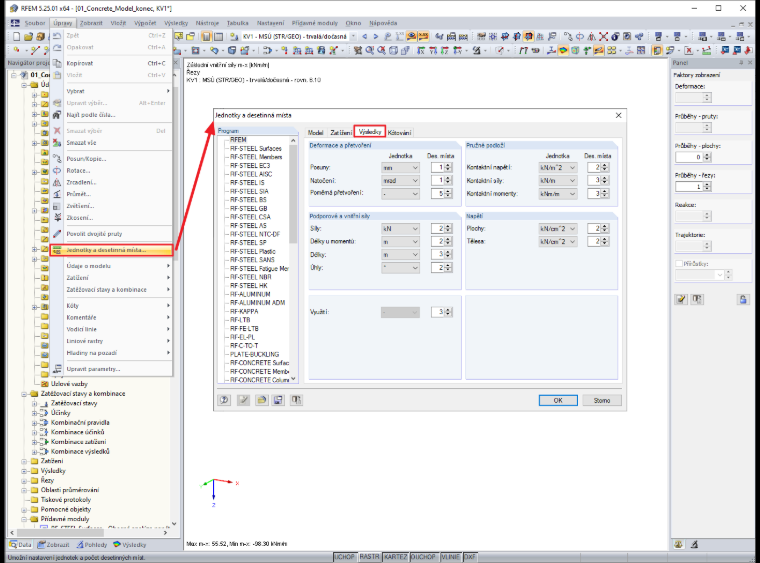Go to previous load case arrow
The width and height of the screenshot is (760, 563).
(364, 36)
